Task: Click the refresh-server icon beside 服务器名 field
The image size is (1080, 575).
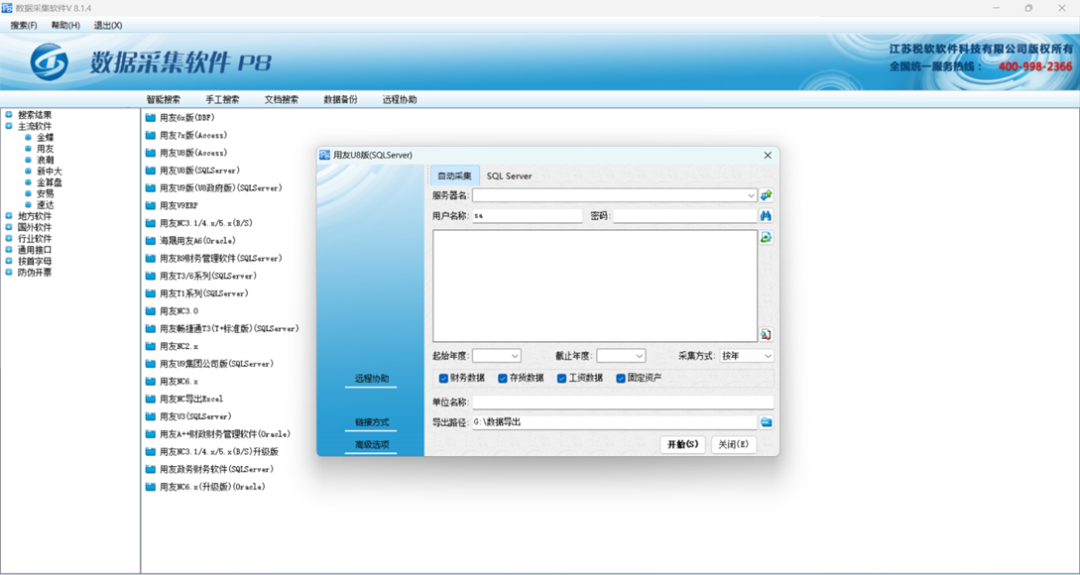Action: click(x=766, y=196)
